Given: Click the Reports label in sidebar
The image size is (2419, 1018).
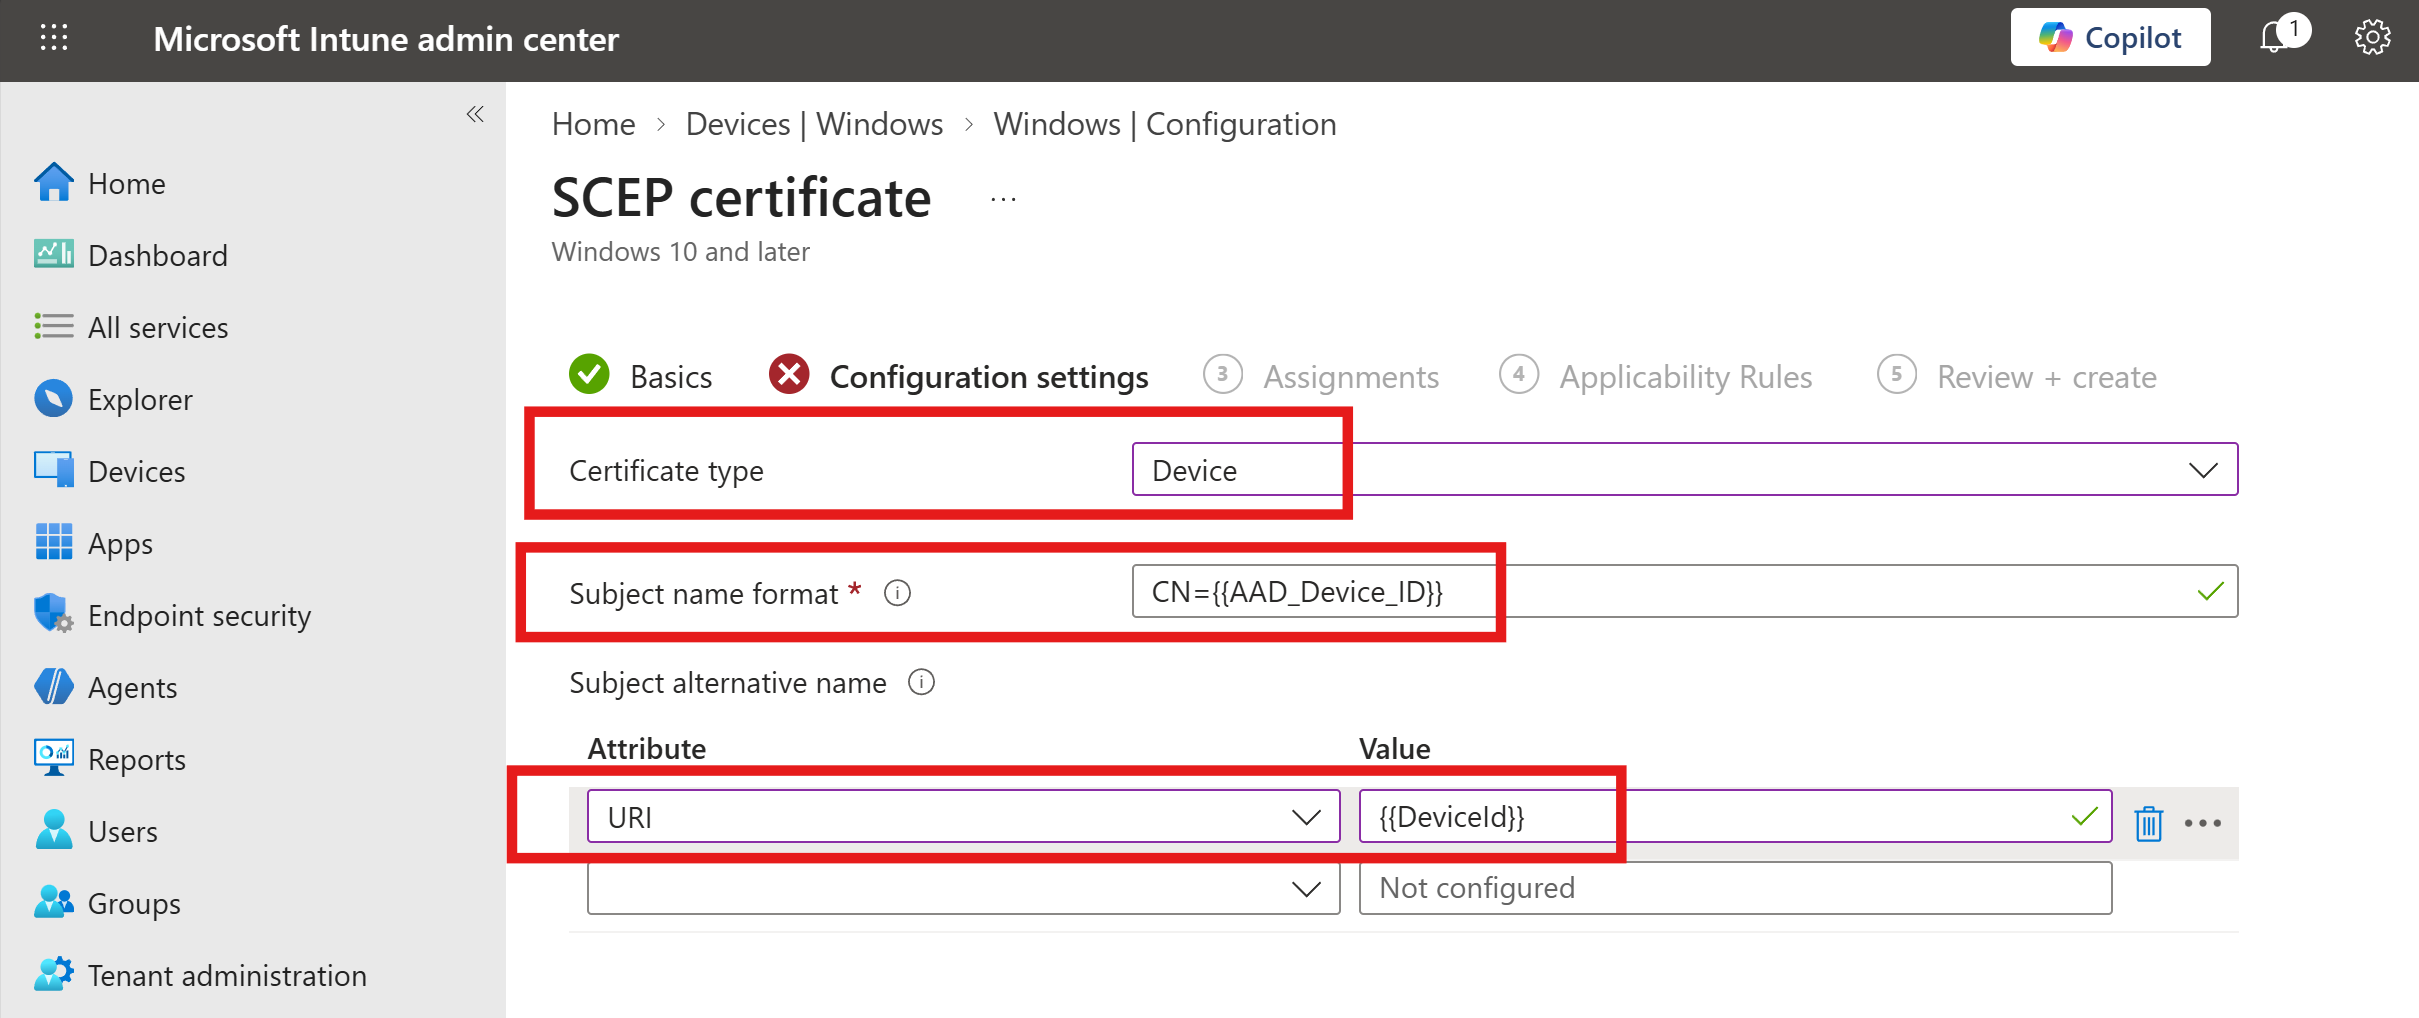Looking at the screenshot, I should tap(137, 759).
